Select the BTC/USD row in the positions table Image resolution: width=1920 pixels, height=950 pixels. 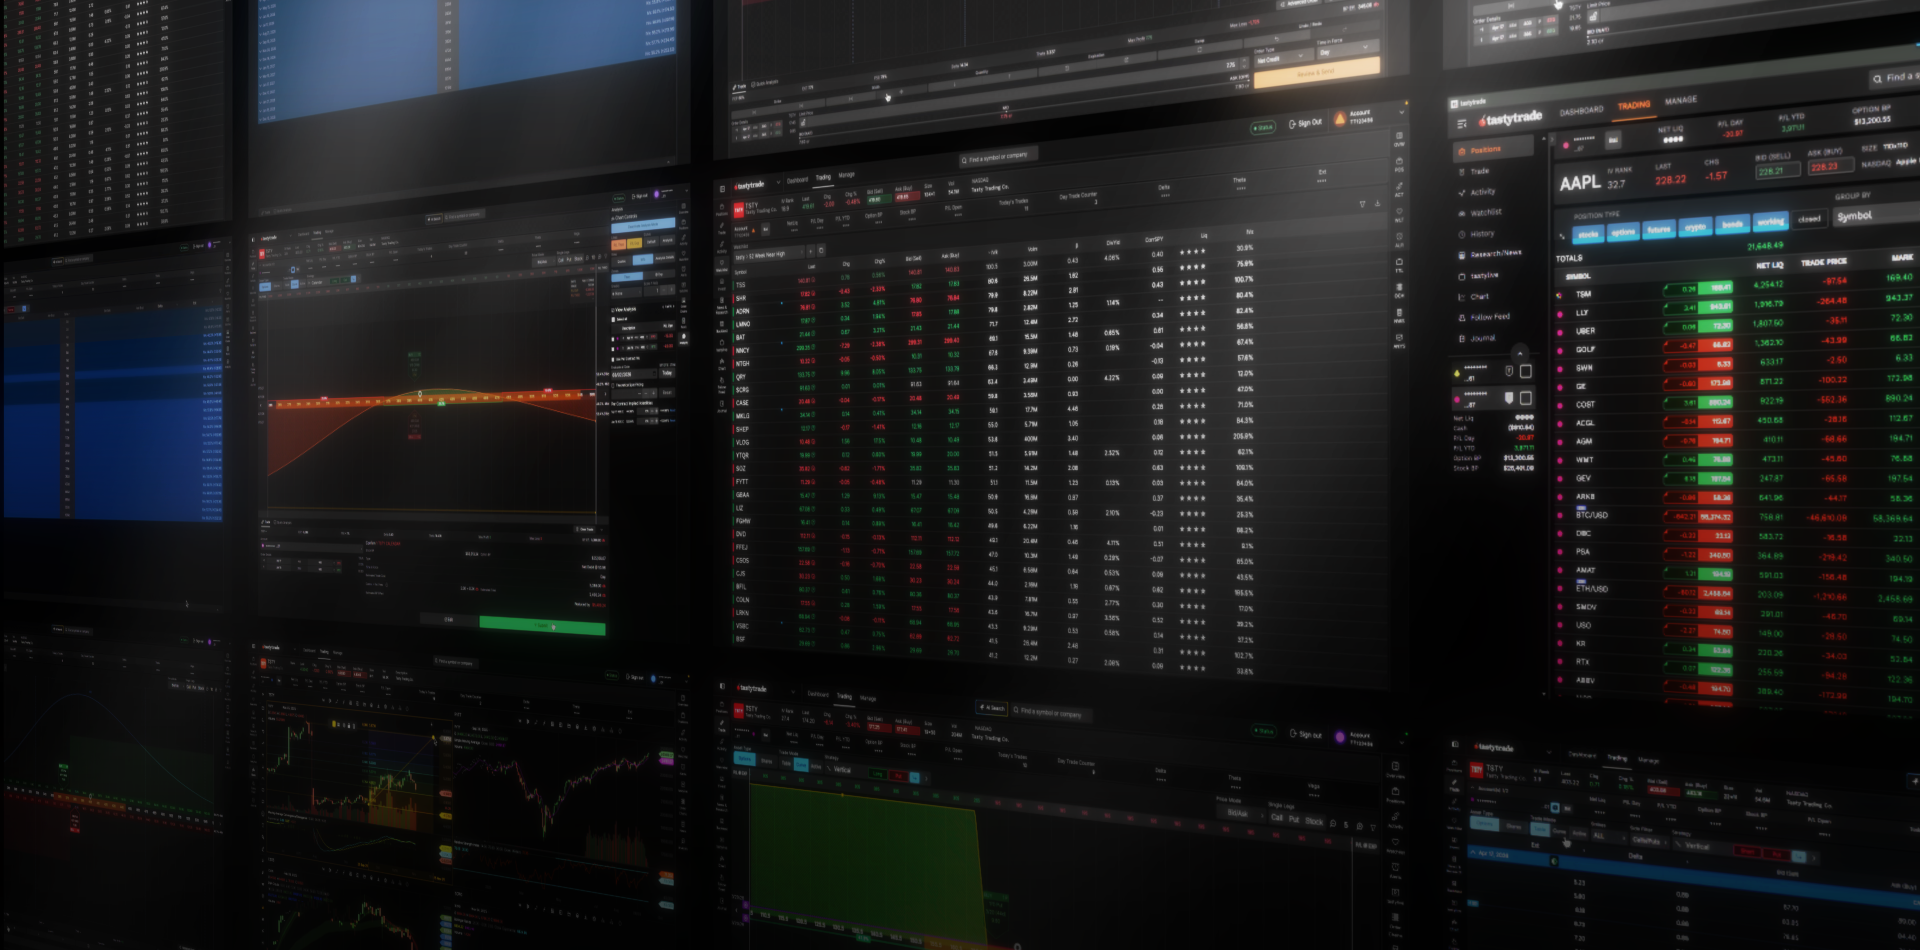tap(1735, 517)
